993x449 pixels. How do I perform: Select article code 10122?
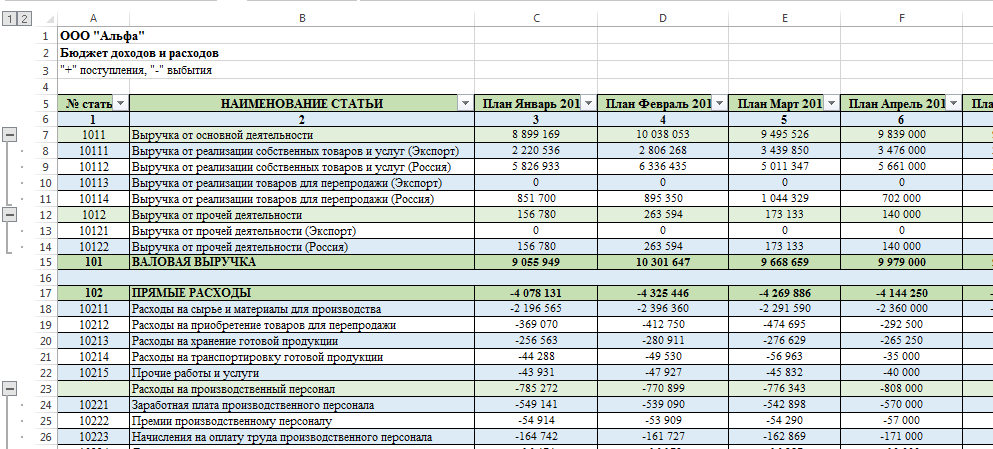(94, 246)
